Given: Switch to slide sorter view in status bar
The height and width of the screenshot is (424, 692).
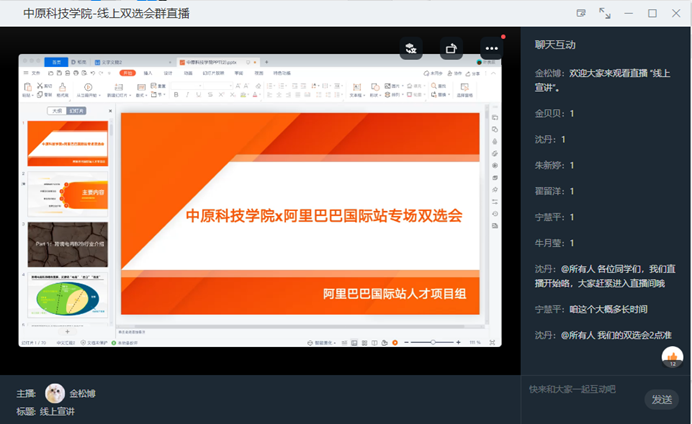Looking at the screenshot, I should (x=364, y=343).
